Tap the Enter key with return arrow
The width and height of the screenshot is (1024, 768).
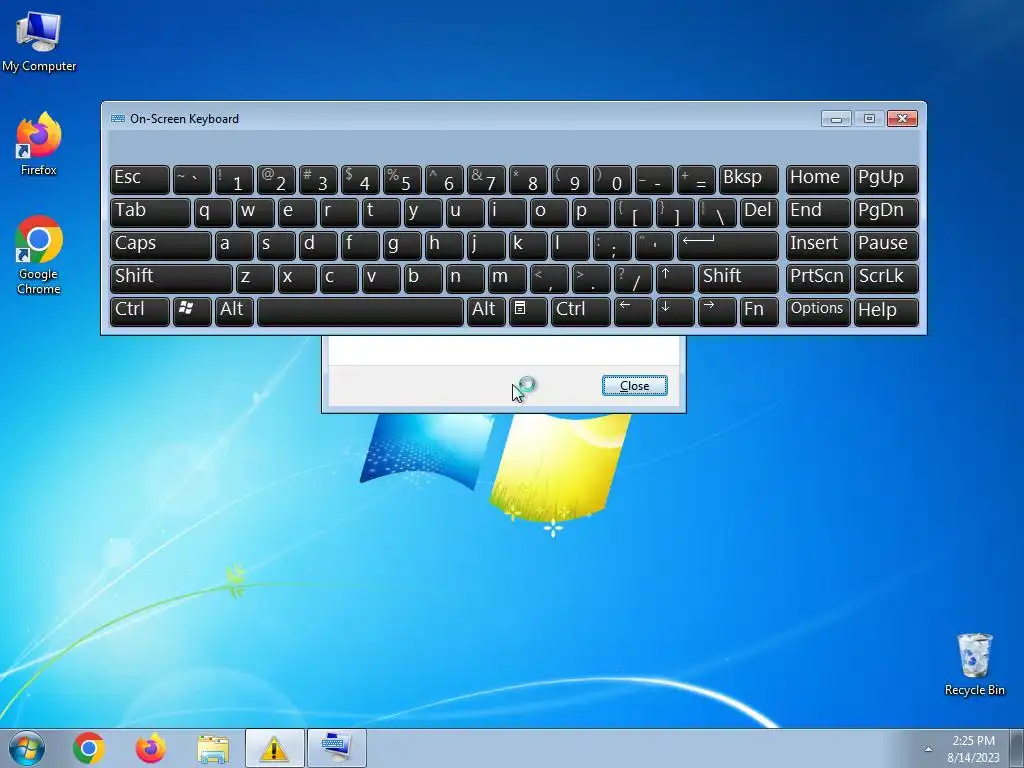(x=728, y=246)
